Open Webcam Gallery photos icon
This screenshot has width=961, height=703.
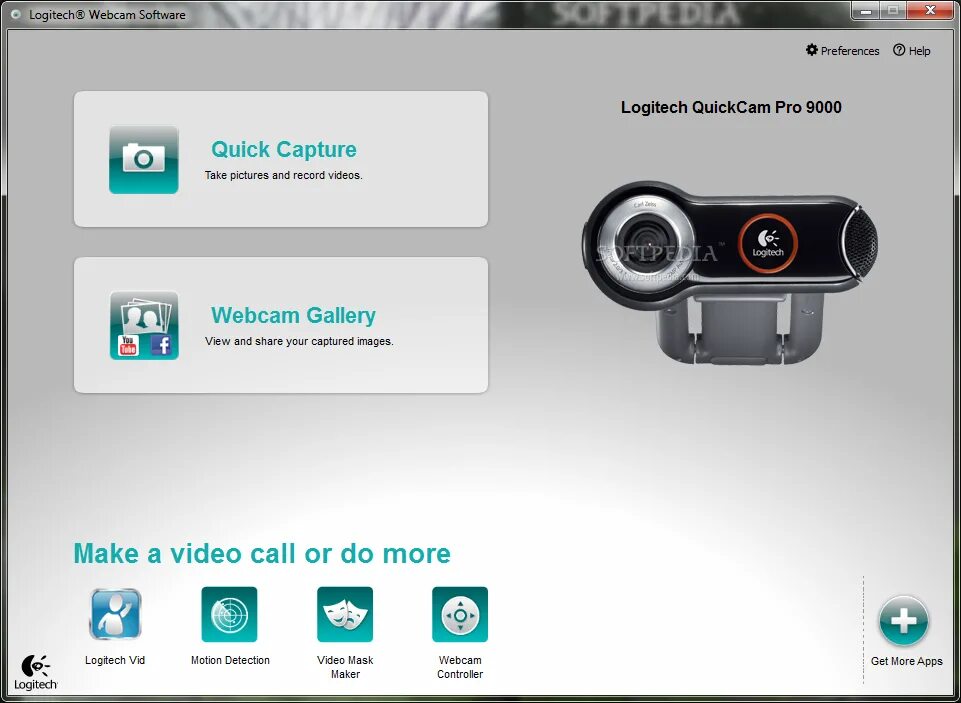(x=144, y=325)
